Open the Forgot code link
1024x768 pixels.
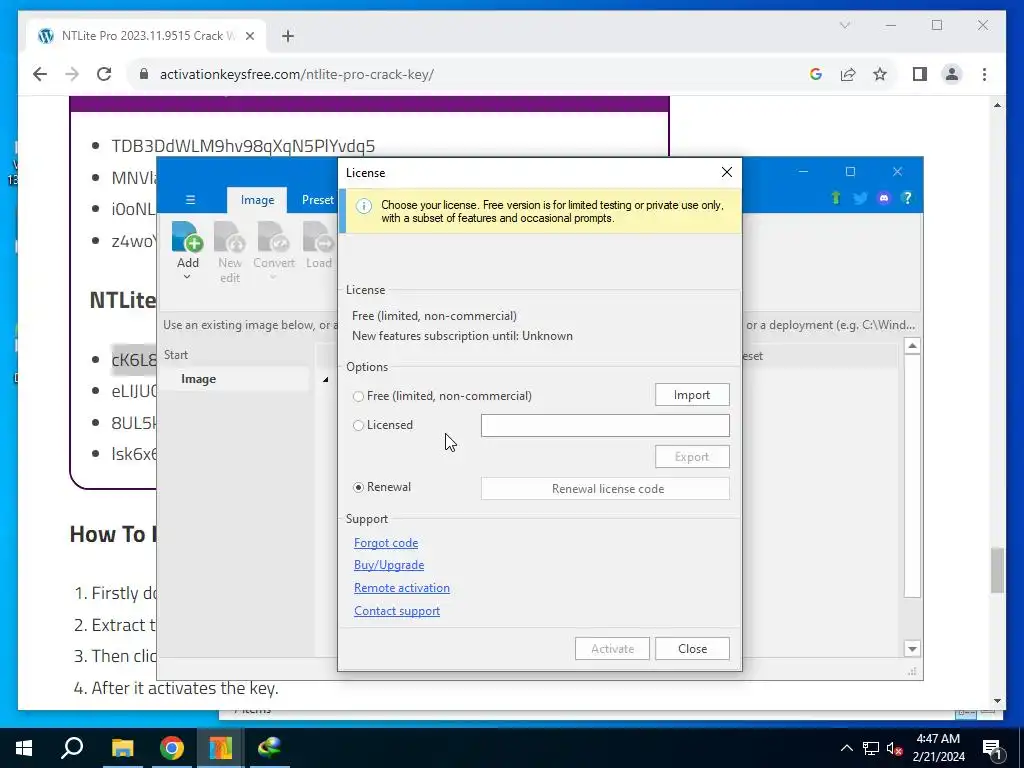[x=386, y=543]
